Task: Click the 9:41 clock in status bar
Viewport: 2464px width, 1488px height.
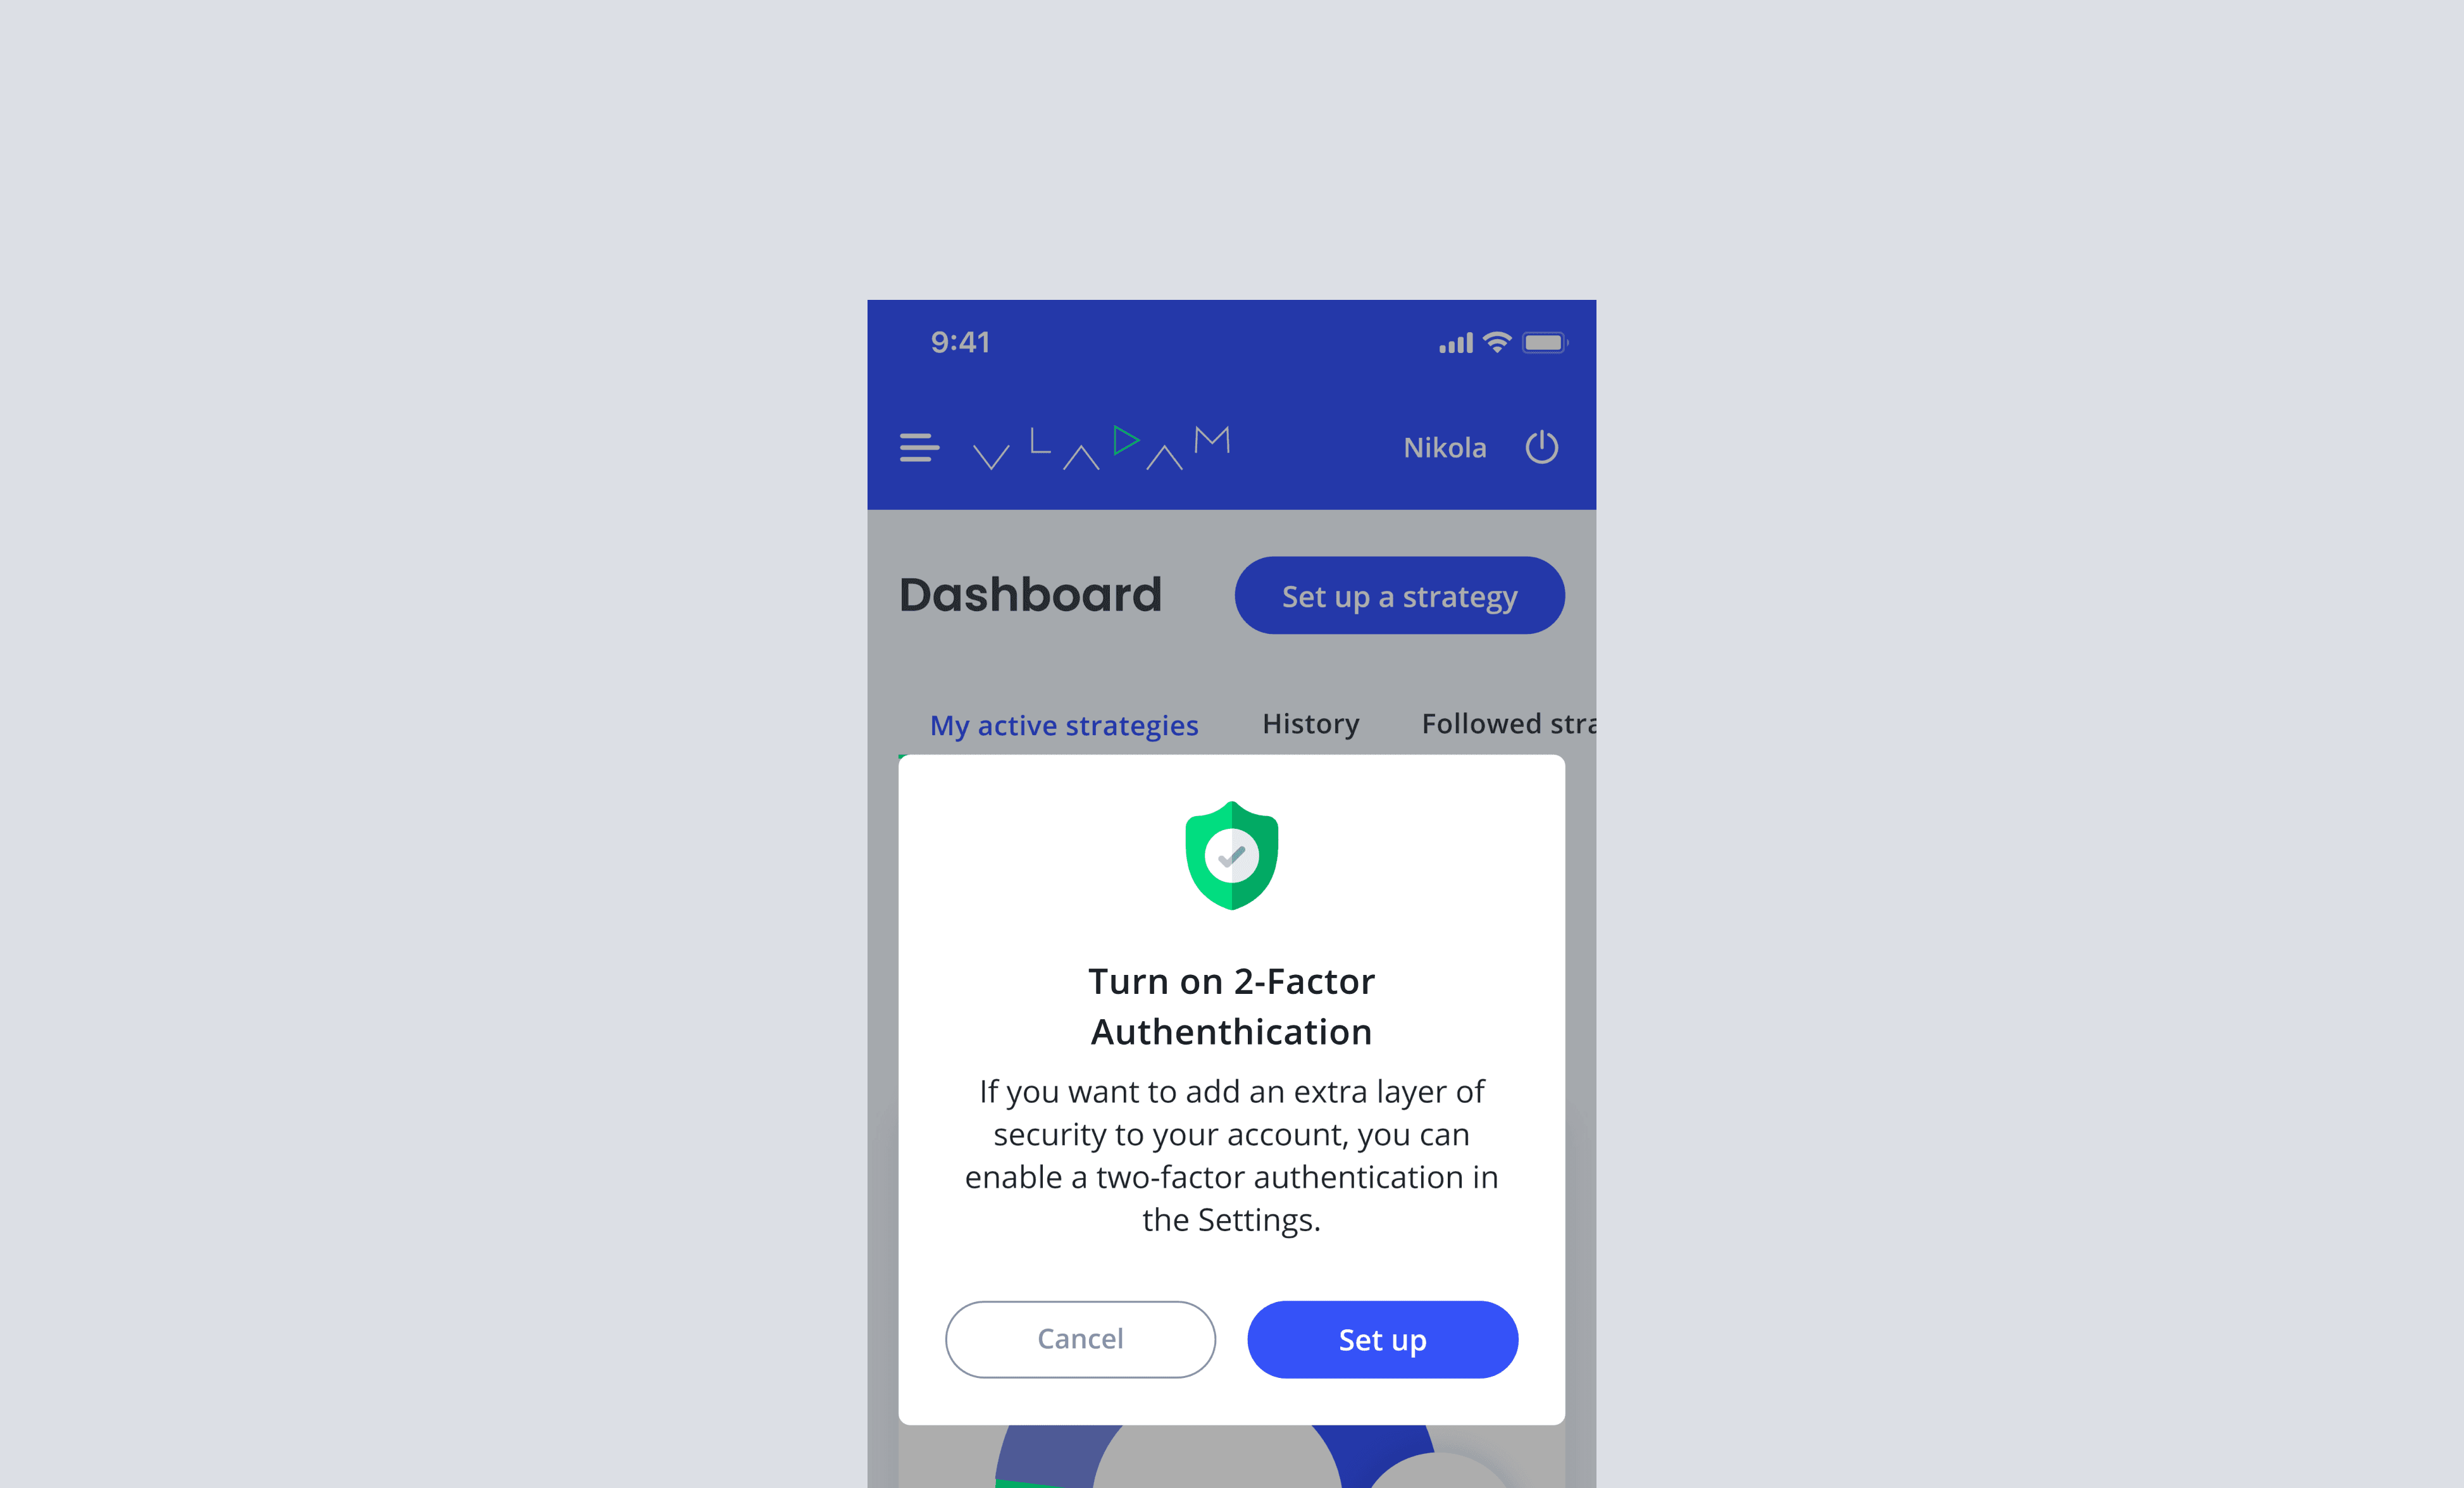Action: 959,342
